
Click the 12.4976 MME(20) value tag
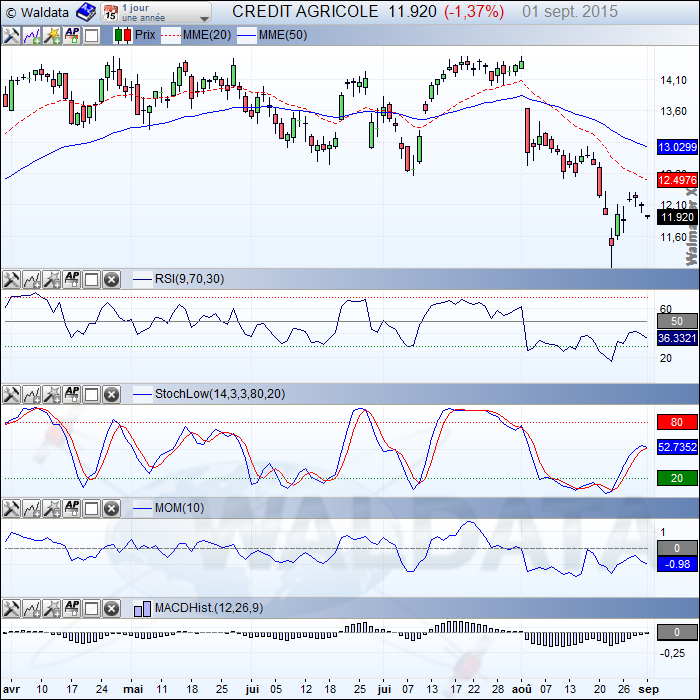pyautogui.click(x=677, y=180)
